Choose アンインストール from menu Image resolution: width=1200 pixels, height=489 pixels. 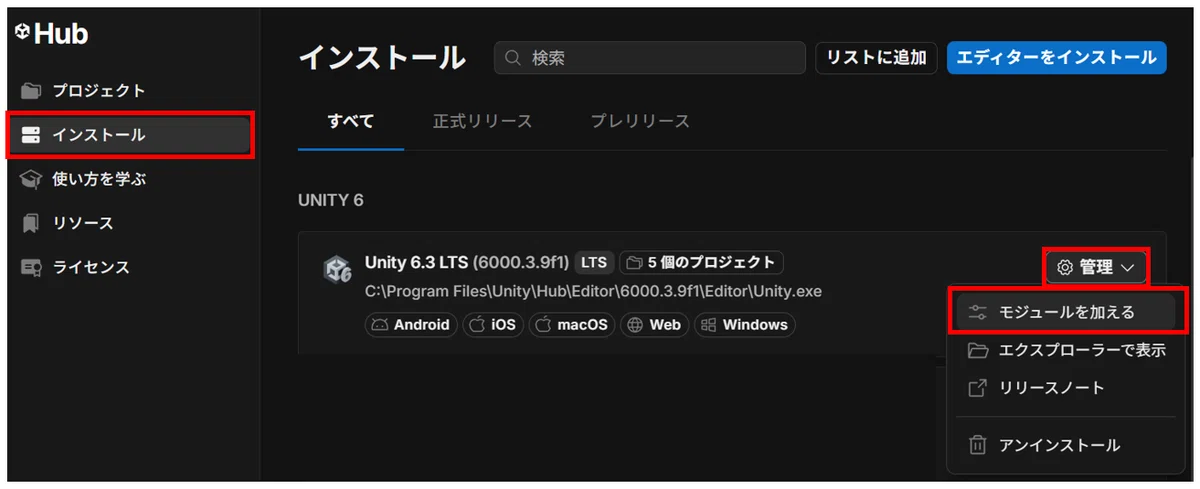1066,445
